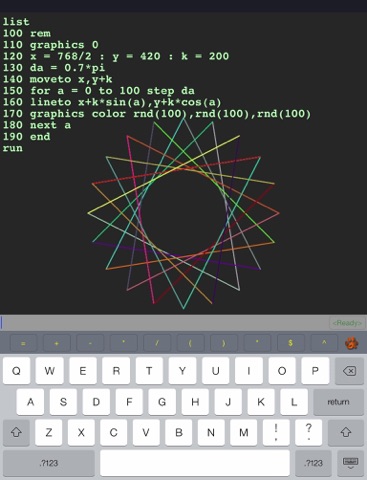The width and height of the screenshot is (367, 480).
Task: Tap the question mark key
Action: (309, 433)
